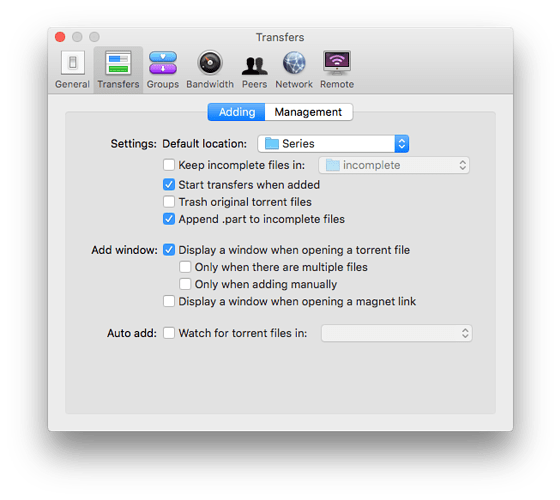This screenshot has width=560, height=500.
Task: Enable Trash original torrent files
Action: [x=169, y=202]
